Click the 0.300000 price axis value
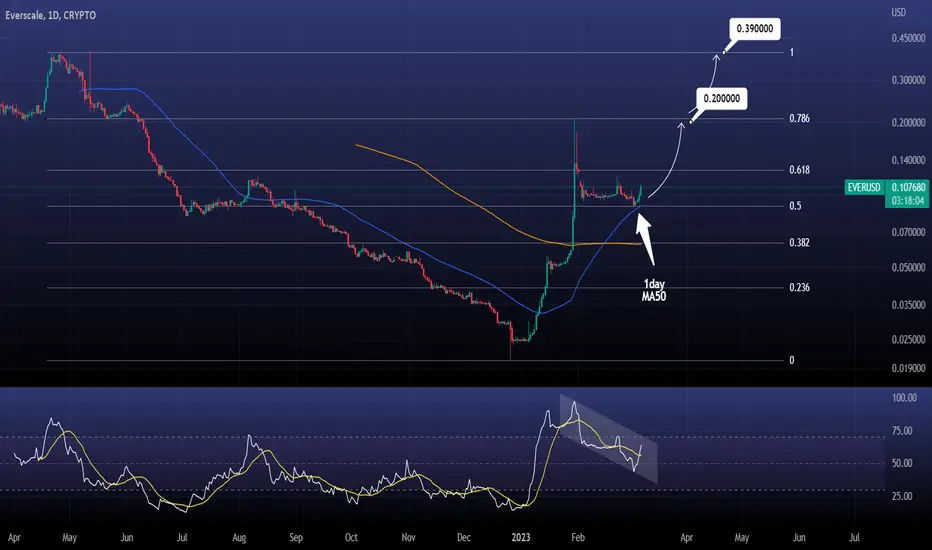 pyautogui.click(x=908, y=80)
